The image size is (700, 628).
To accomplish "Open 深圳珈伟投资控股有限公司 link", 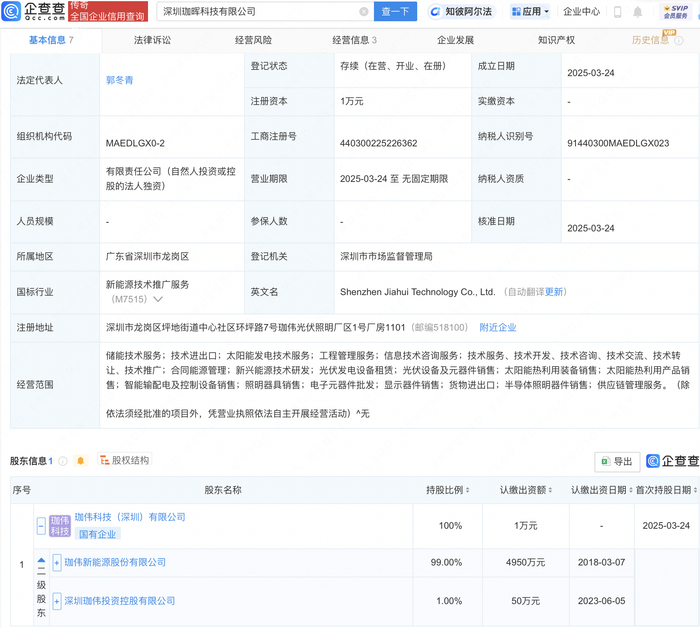I will point(120,601).
